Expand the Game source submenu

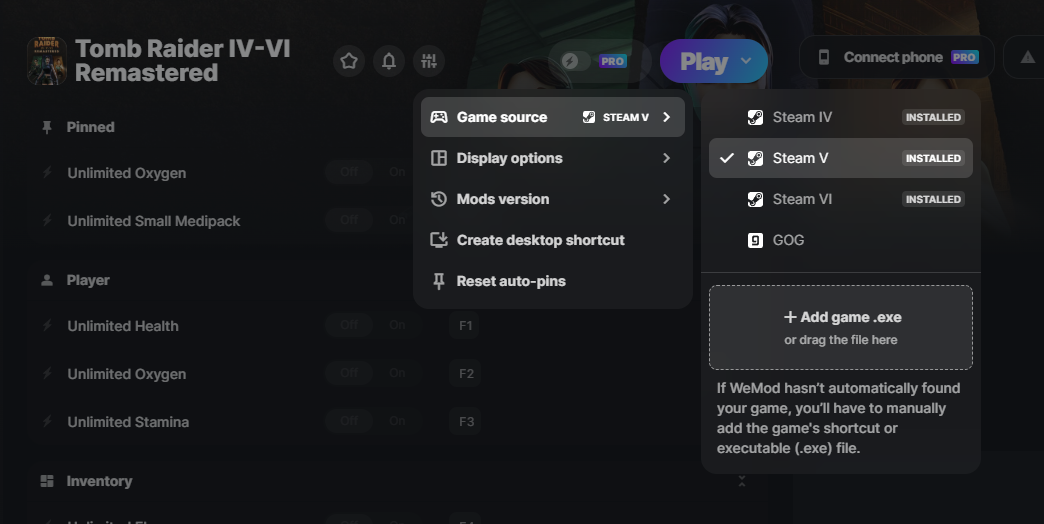coord(552,117)
